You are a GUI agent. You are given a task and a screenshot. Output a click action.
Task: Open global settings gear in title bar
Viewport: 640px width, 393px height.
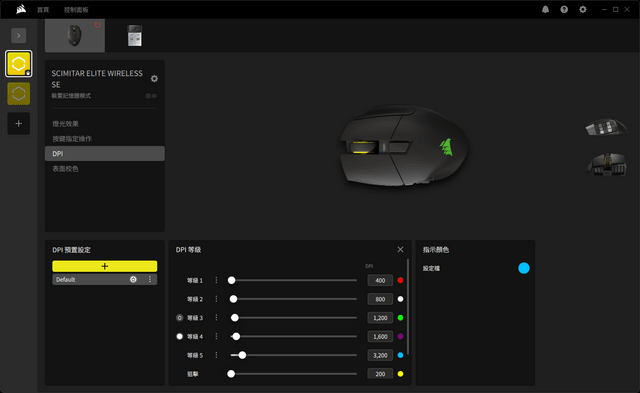(583, 9)
